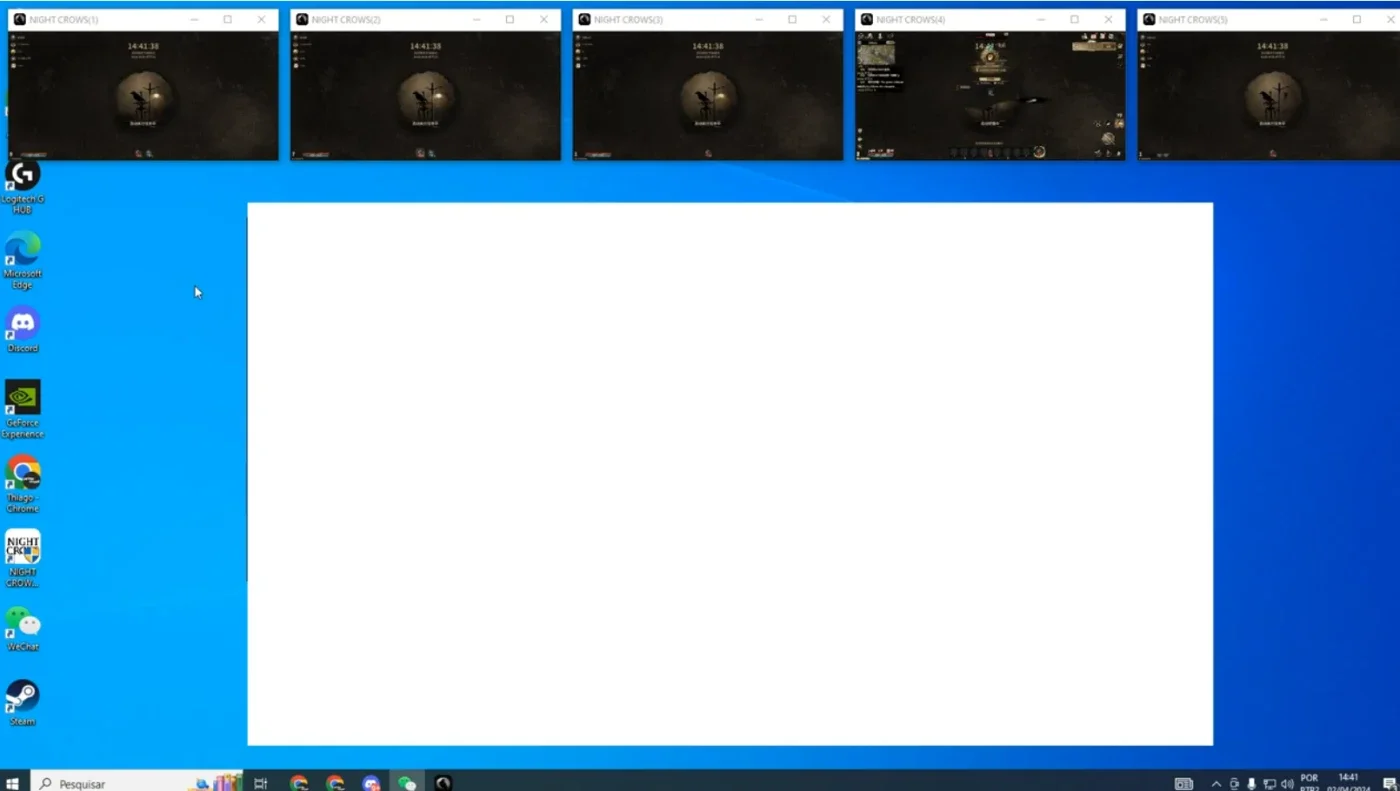1400x791 pixels.
Task: Open Logitech G HUB desktop shortcut
Action: point(22,186)
